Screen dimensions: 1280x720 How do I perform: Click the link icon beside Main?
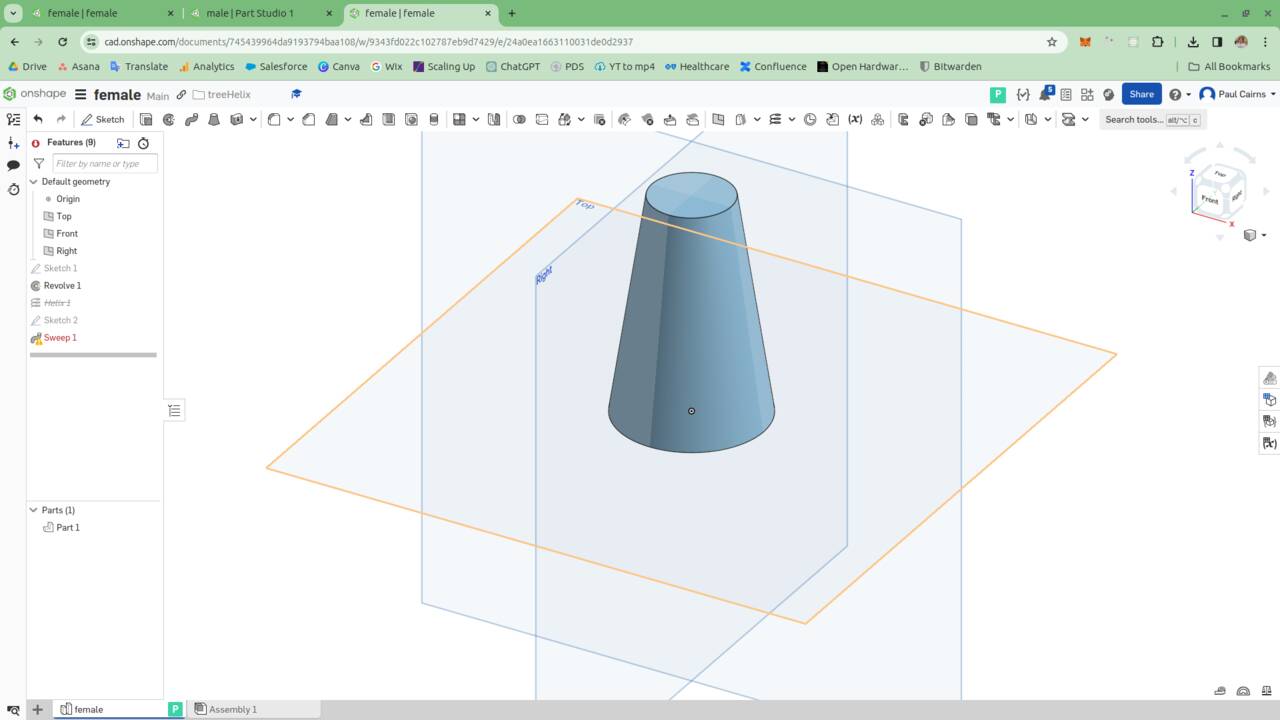181,94
